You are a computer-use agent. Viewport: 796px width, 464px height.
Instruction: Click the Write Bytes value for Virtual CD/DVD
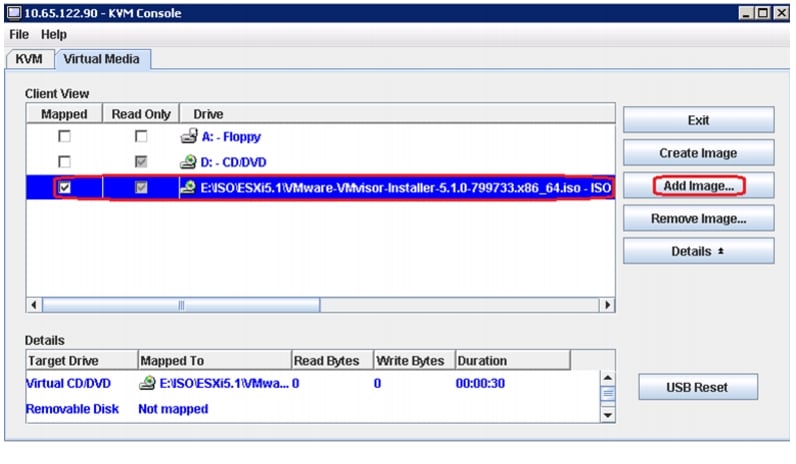click(x=377, y=383)
